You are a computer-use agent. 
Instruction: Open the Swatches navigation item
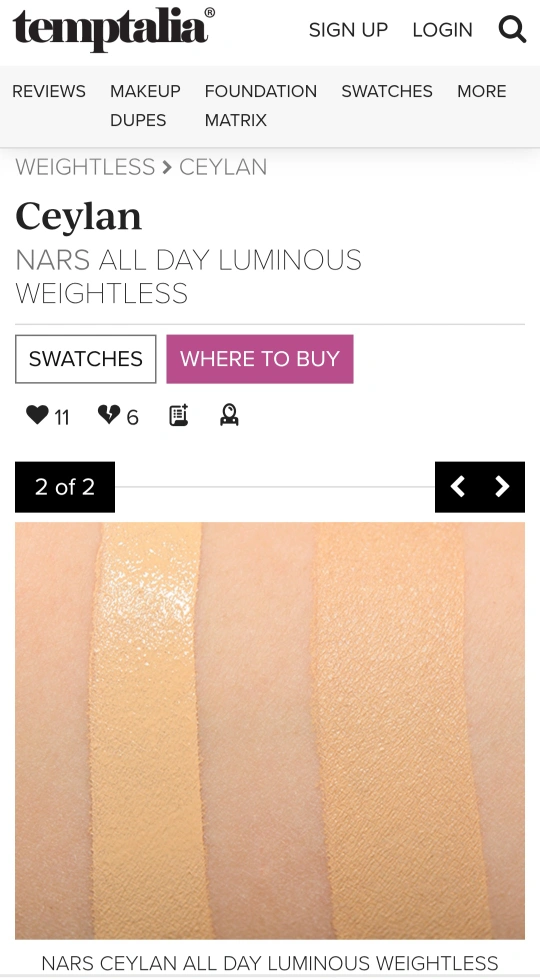pos(386,91)
